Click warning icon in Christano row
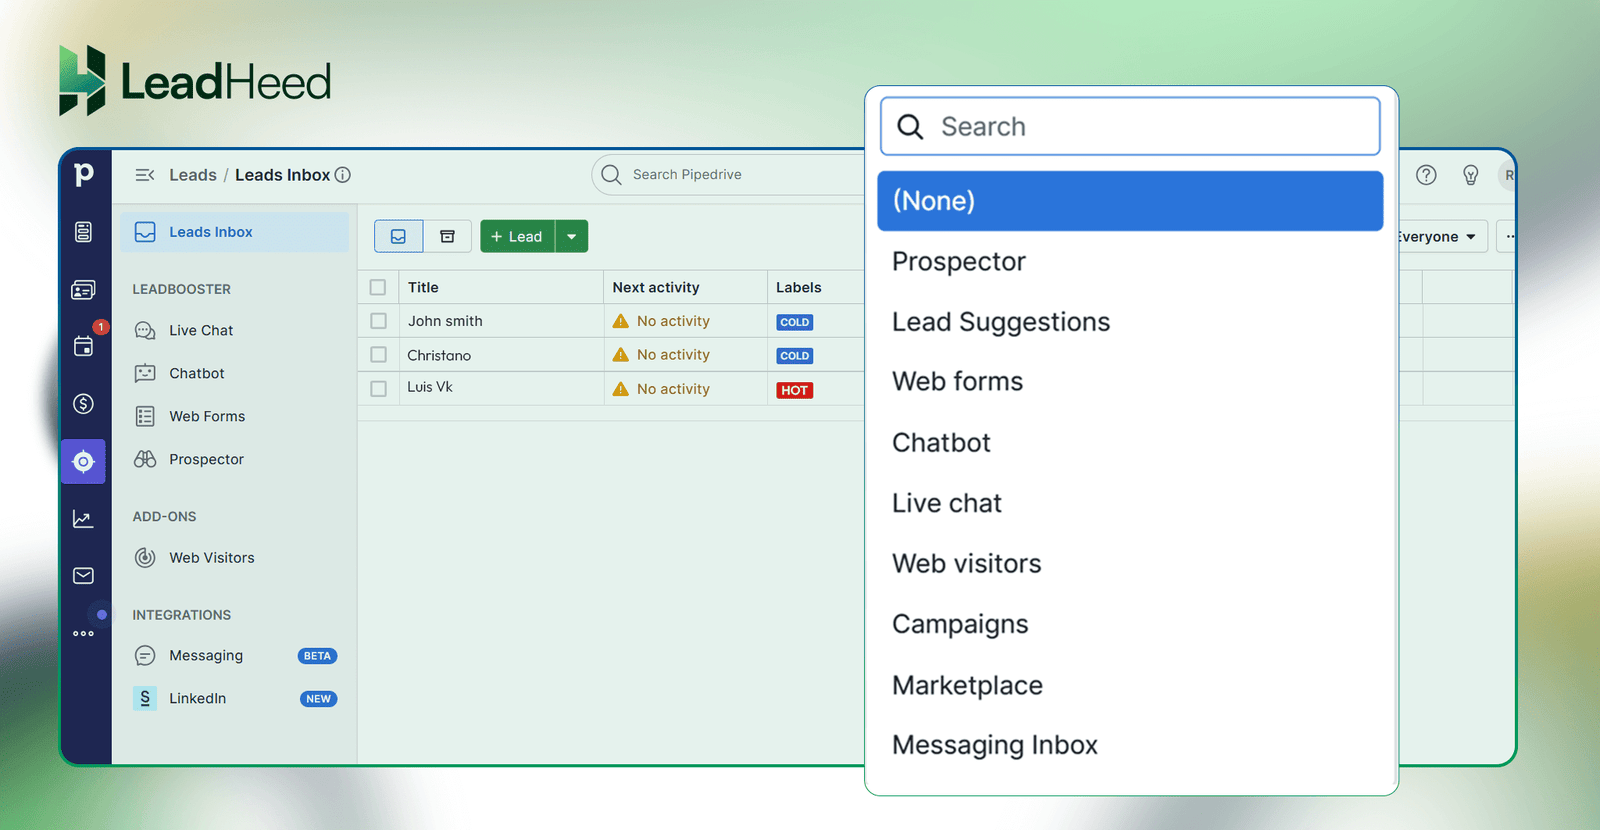 click(621, 355)
